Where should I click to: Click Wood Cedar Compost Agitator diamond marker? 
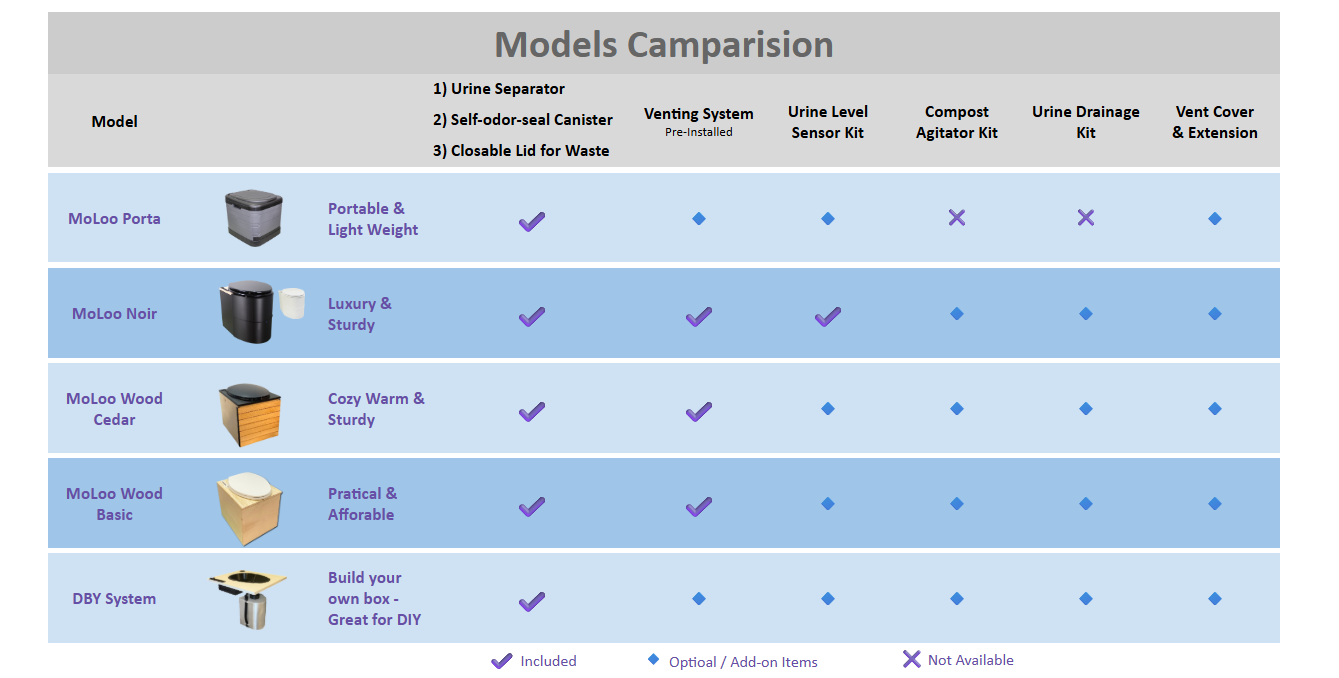pyautogui.click(x=957, y=409)
